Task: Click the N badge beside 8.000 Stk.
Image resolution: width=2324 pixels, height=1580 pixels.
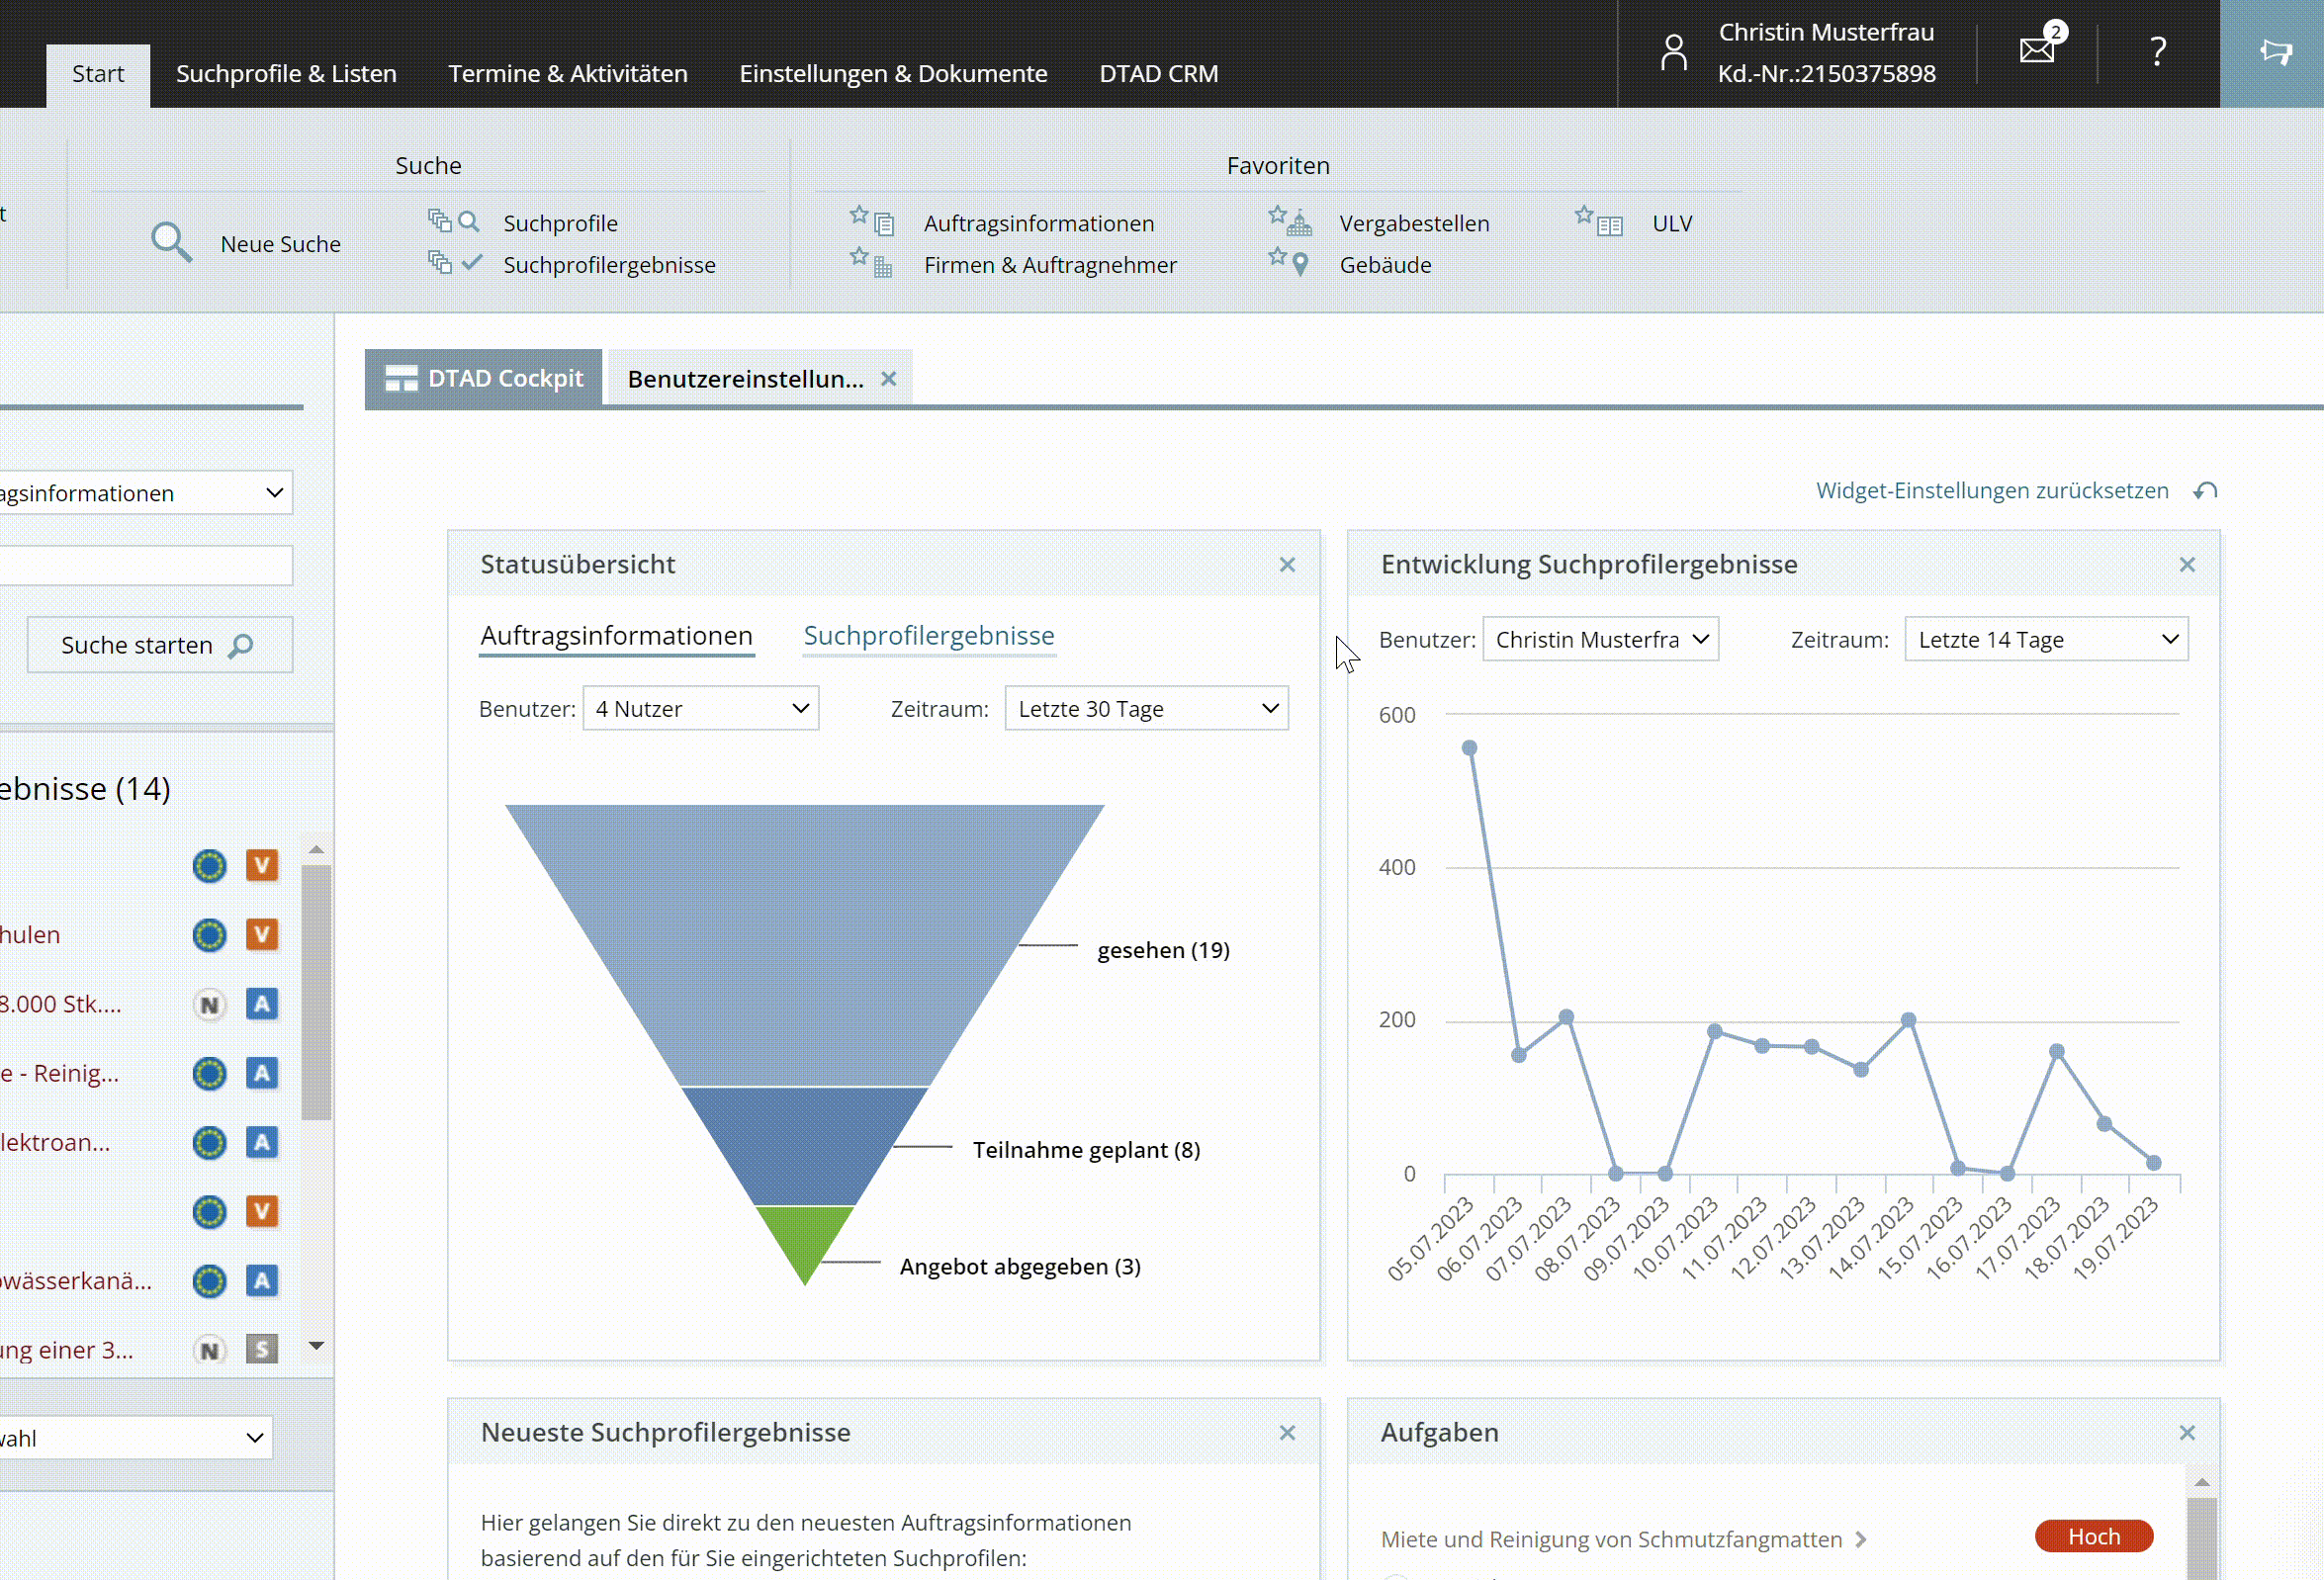Action: 209,1004
